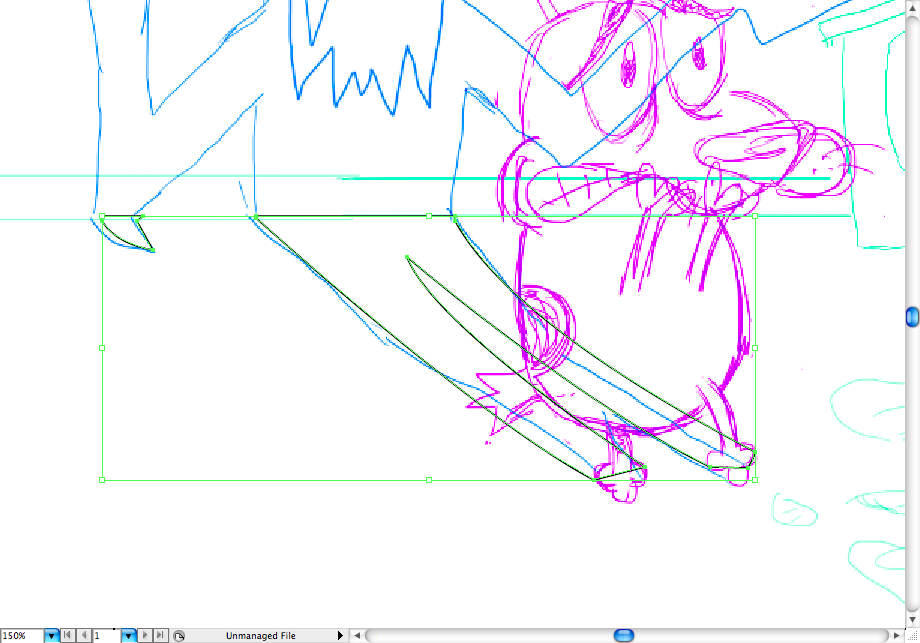Open the zoom level dropdown arrow
Viewport: 920px width, 643px height.
52,635
